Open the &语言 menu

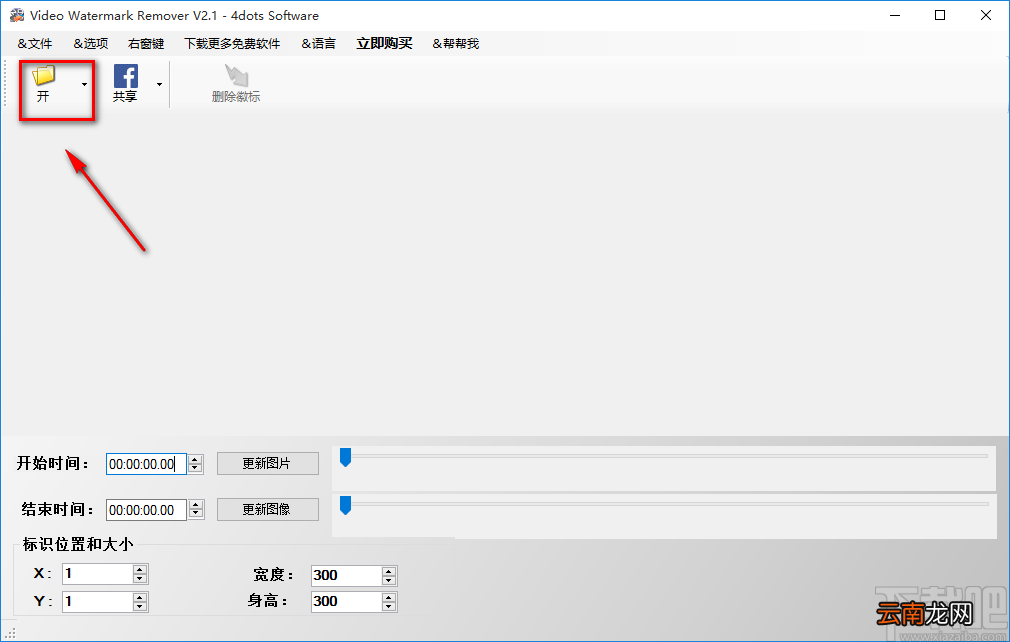(x=318, y=44)
